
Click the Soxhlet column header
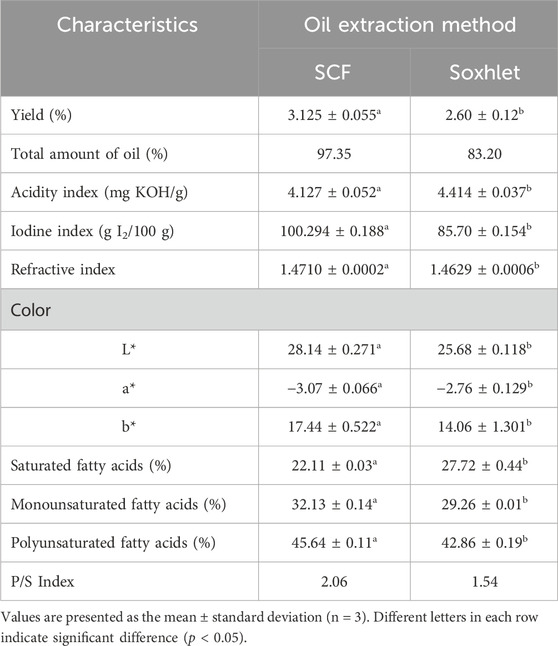485,73
